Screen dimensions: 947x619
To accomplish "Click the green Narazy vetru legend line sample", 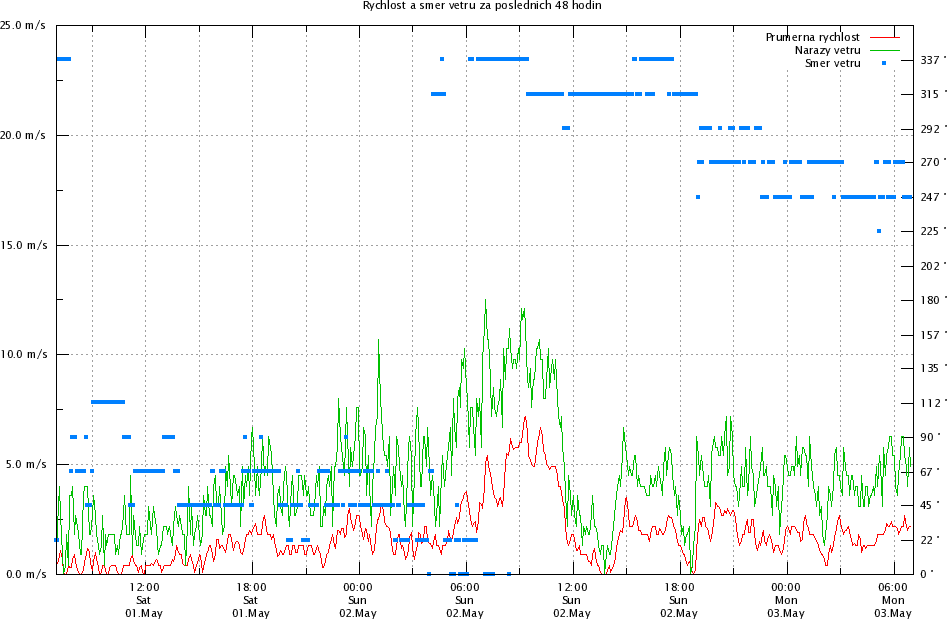I will coord(884,50).
